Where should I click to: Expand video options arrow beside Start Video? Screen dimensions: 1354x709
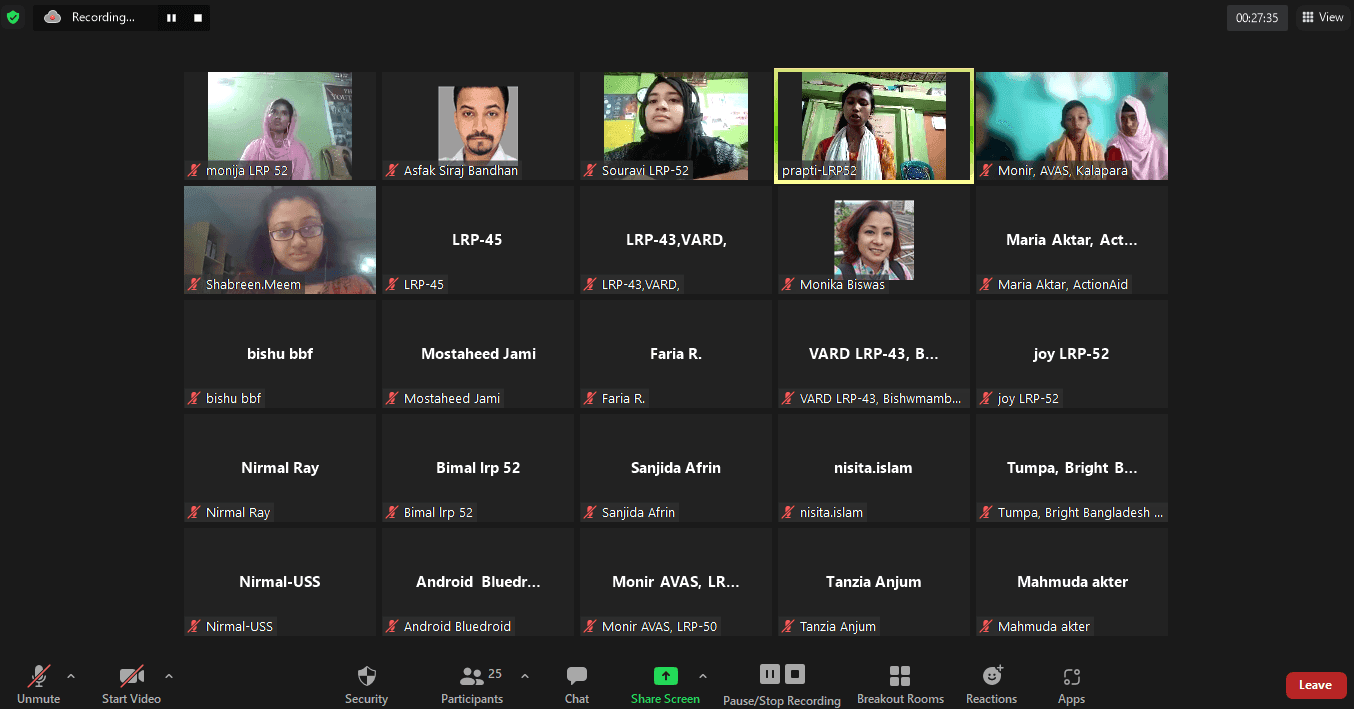coord(168,676)
